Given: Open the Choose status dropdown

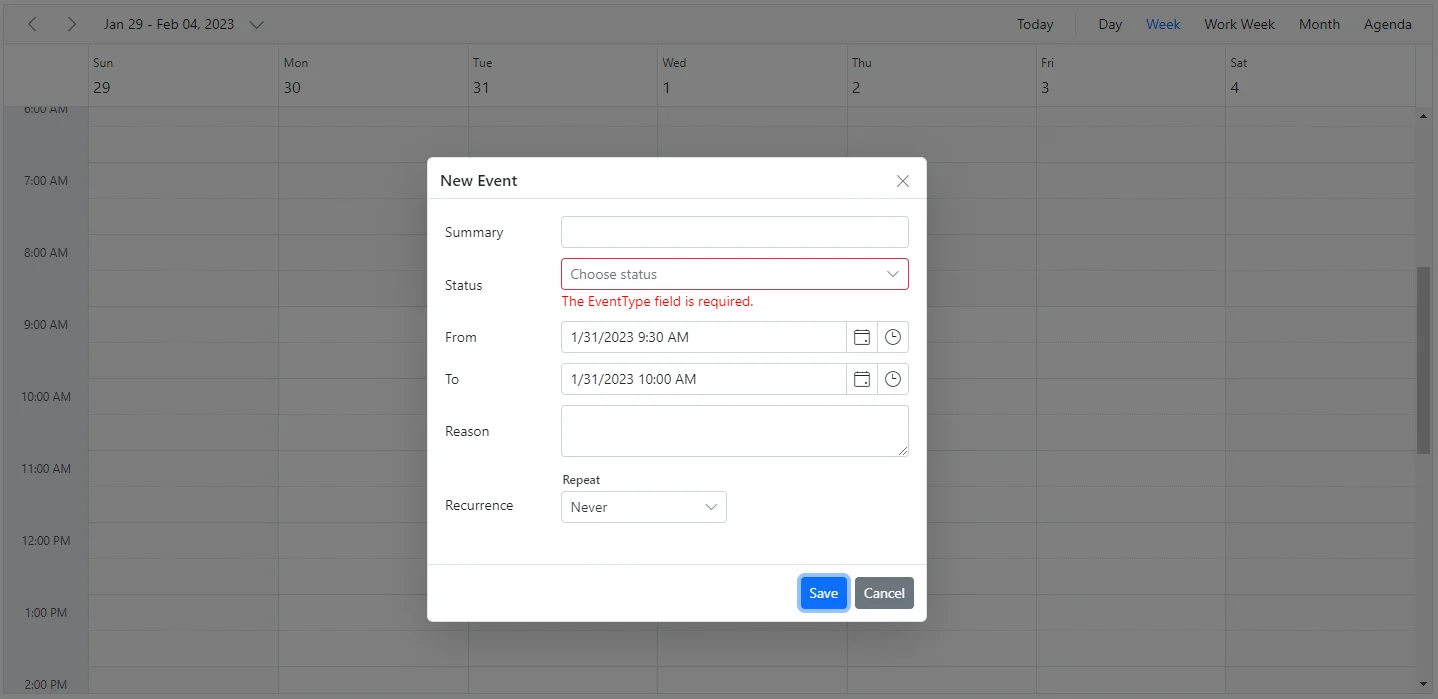Looking at the screenshot, I should click(x=735, y=274).
